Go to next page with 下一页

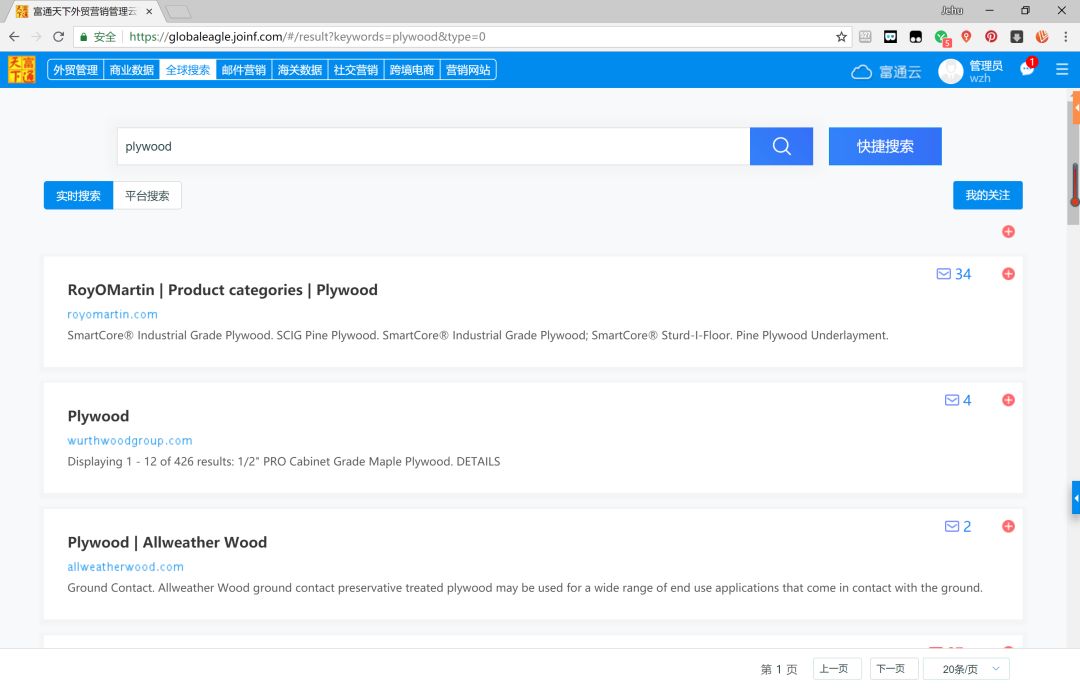point(893,669)
